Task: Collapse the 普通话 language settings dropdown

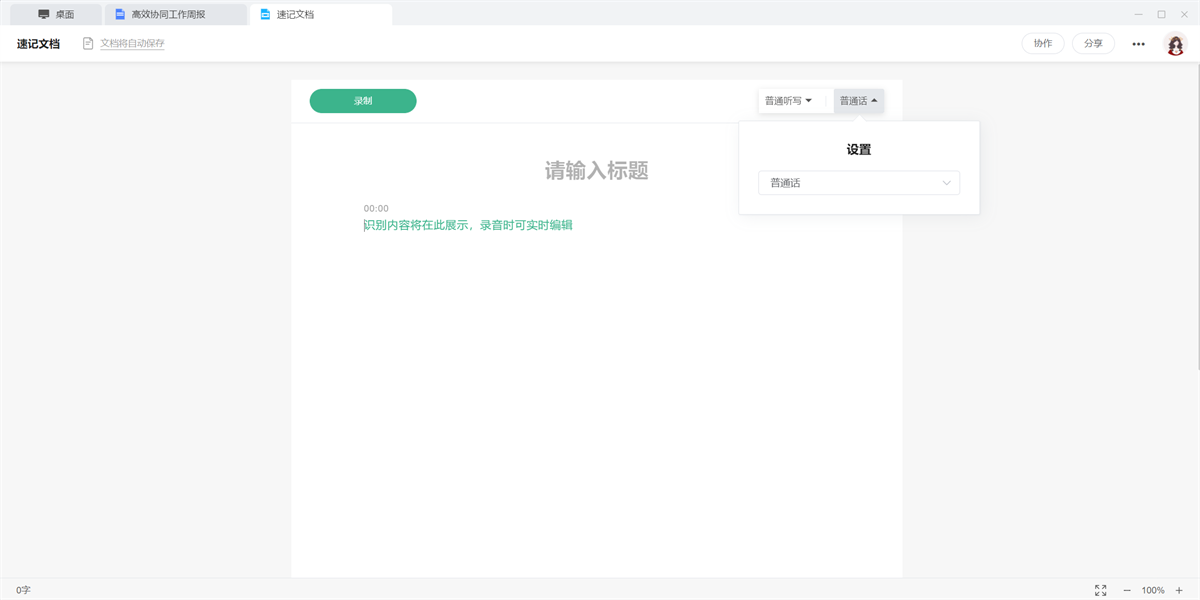Action: point(859,101)
